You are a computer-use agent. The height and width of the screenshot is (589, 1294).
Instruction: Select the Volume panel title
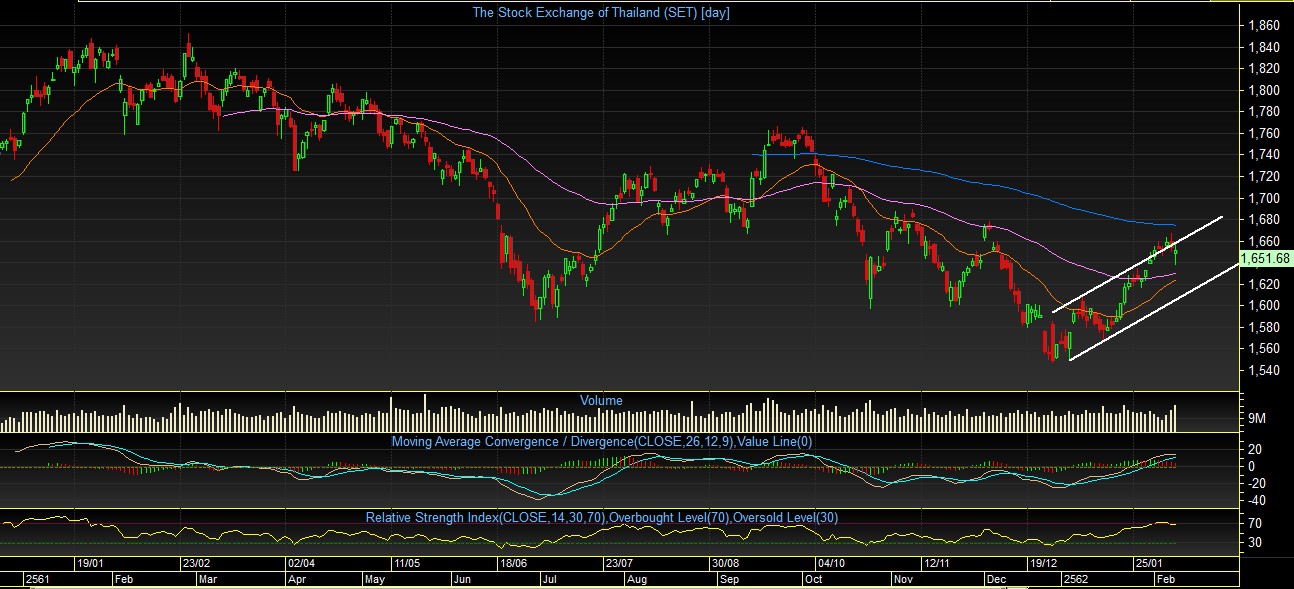(601, 400)
